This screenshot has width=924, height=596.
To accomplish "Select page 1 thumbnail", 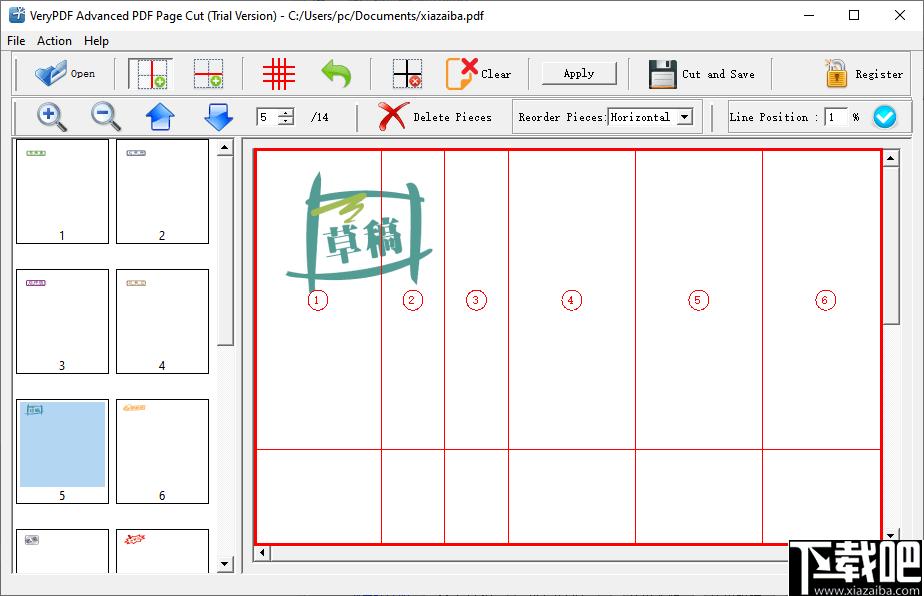I will click(x=62, y=191).
